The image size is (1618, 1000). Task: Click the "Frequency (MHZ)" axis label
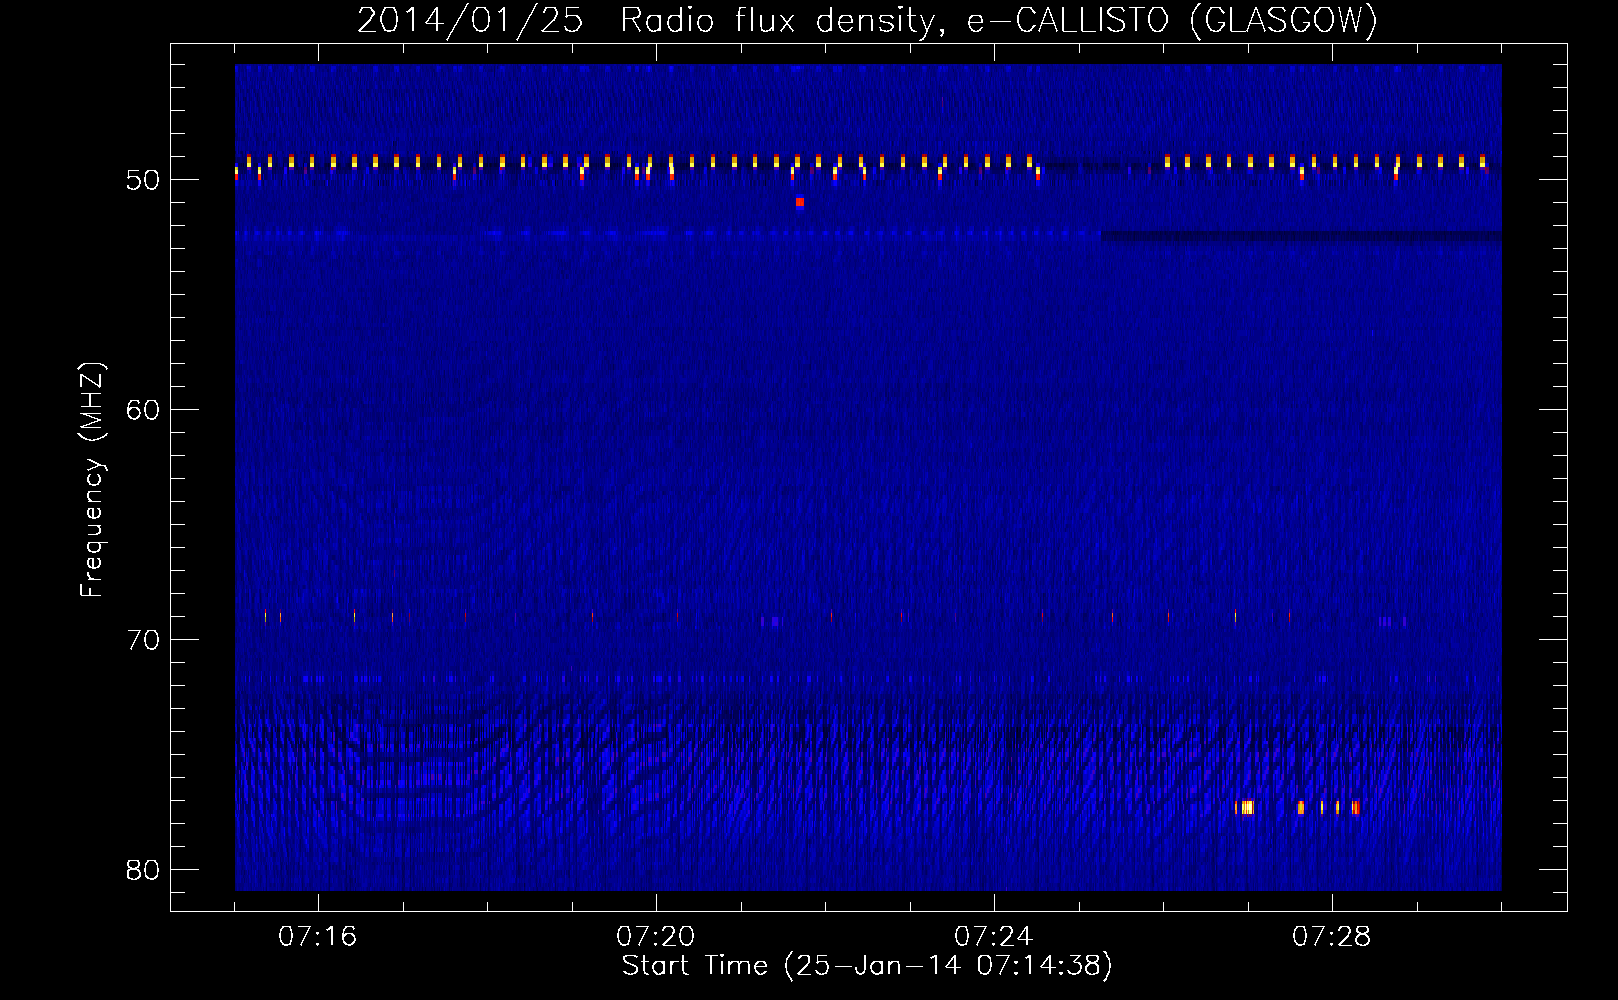92,480
